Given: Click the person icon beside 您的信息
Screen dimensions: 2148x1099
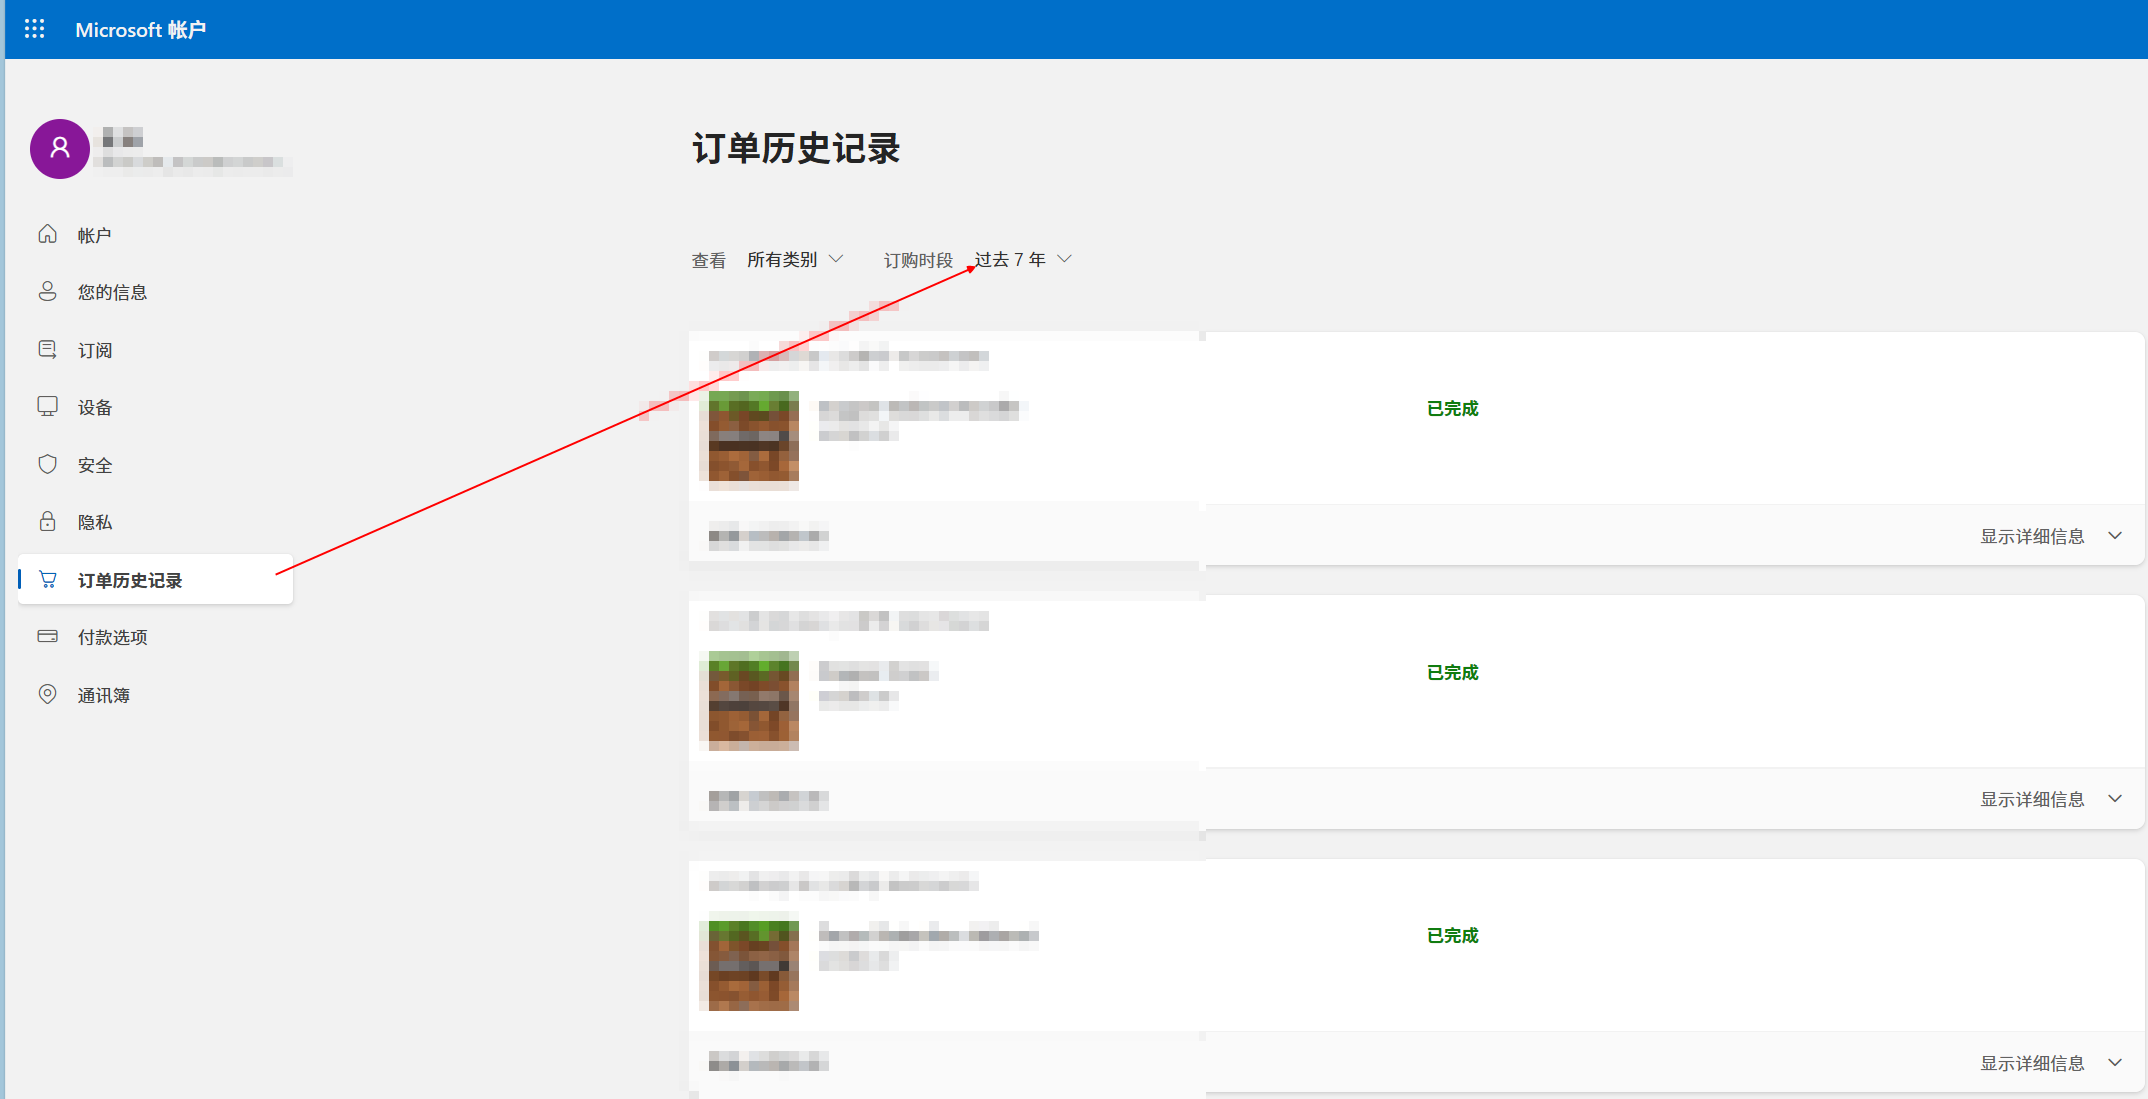Looking at the screenshot, I should [47, 291].
